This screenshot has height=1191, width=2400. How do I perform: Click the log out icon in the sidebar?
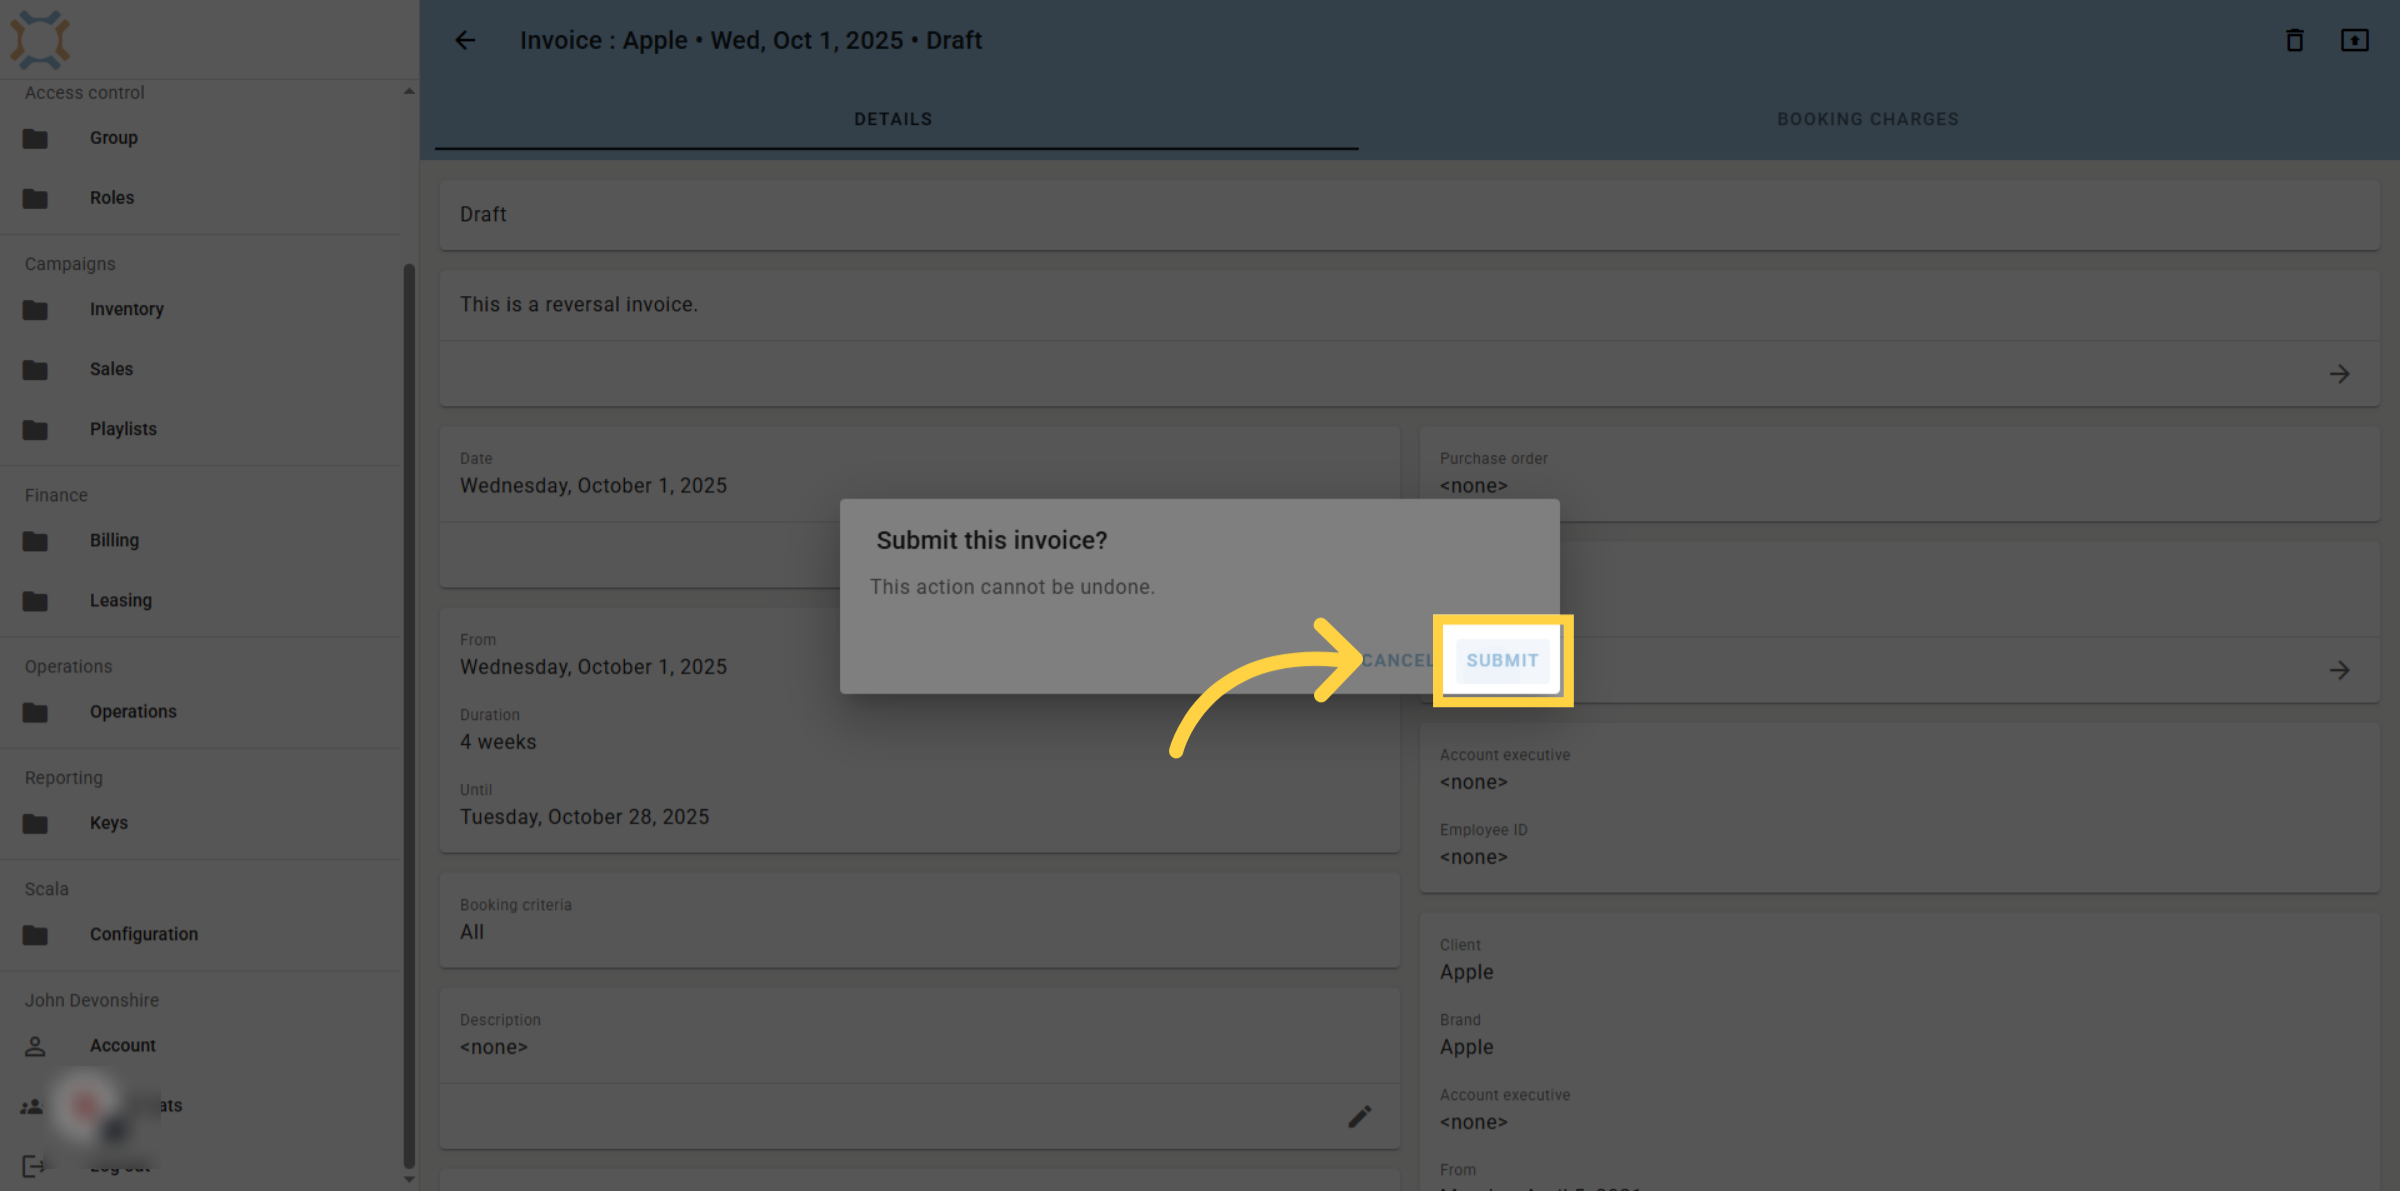pos(33,1165)
